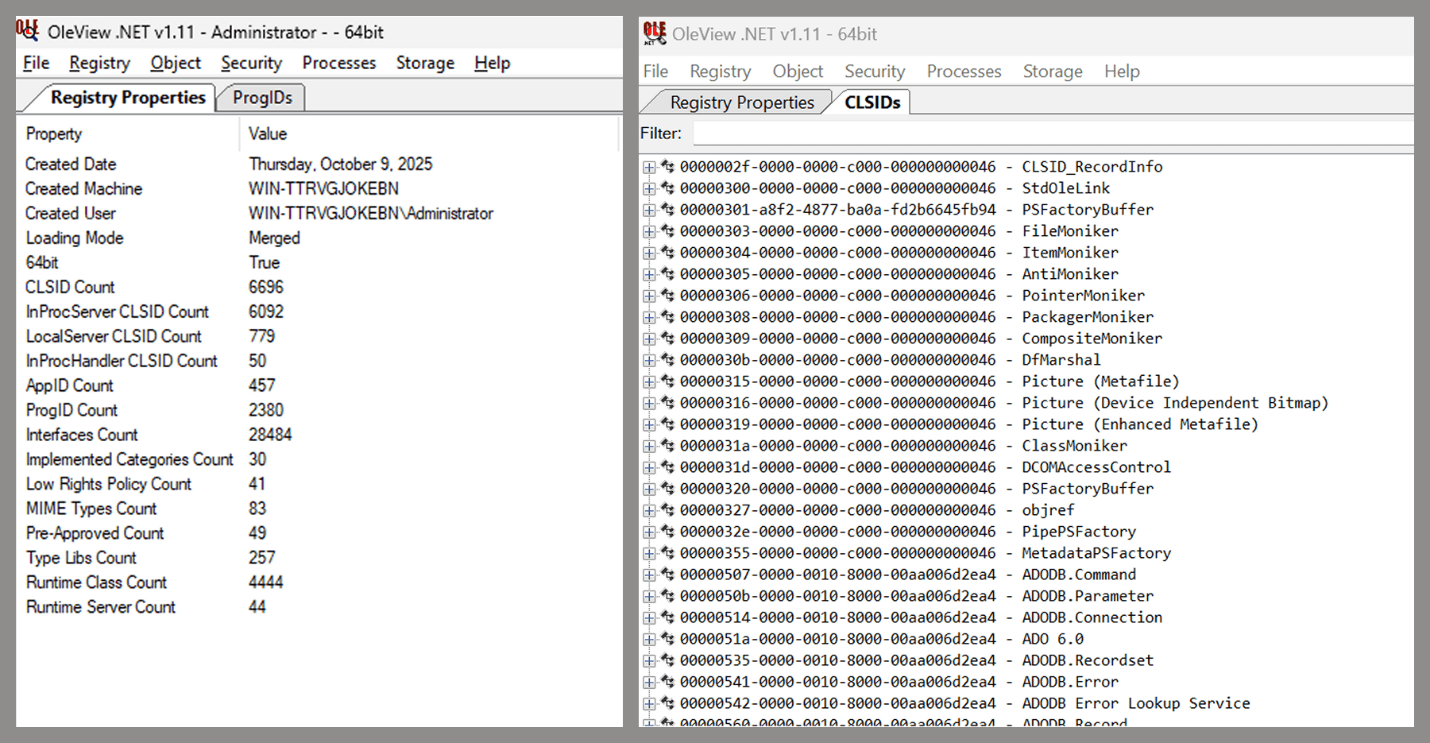Click the Filter text input field
1430x743 pixels.
pos(1052,133)
